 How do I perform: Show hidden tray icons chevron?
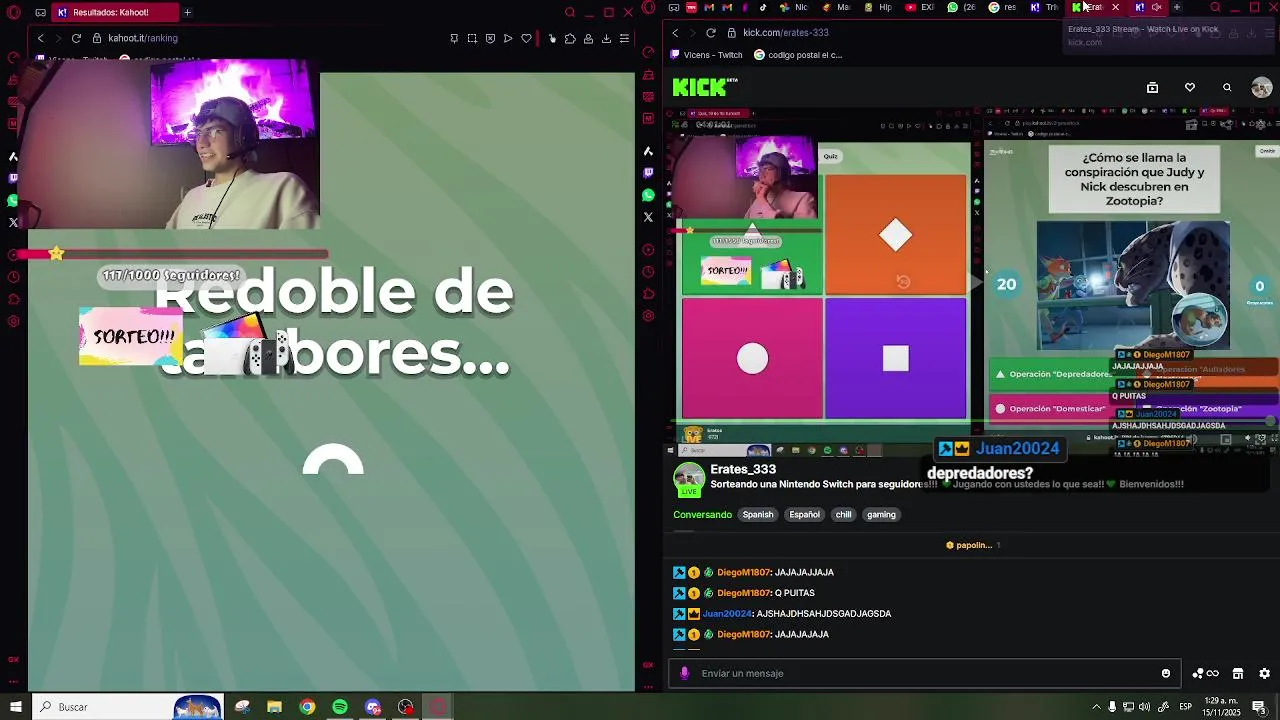point(1096,707)
